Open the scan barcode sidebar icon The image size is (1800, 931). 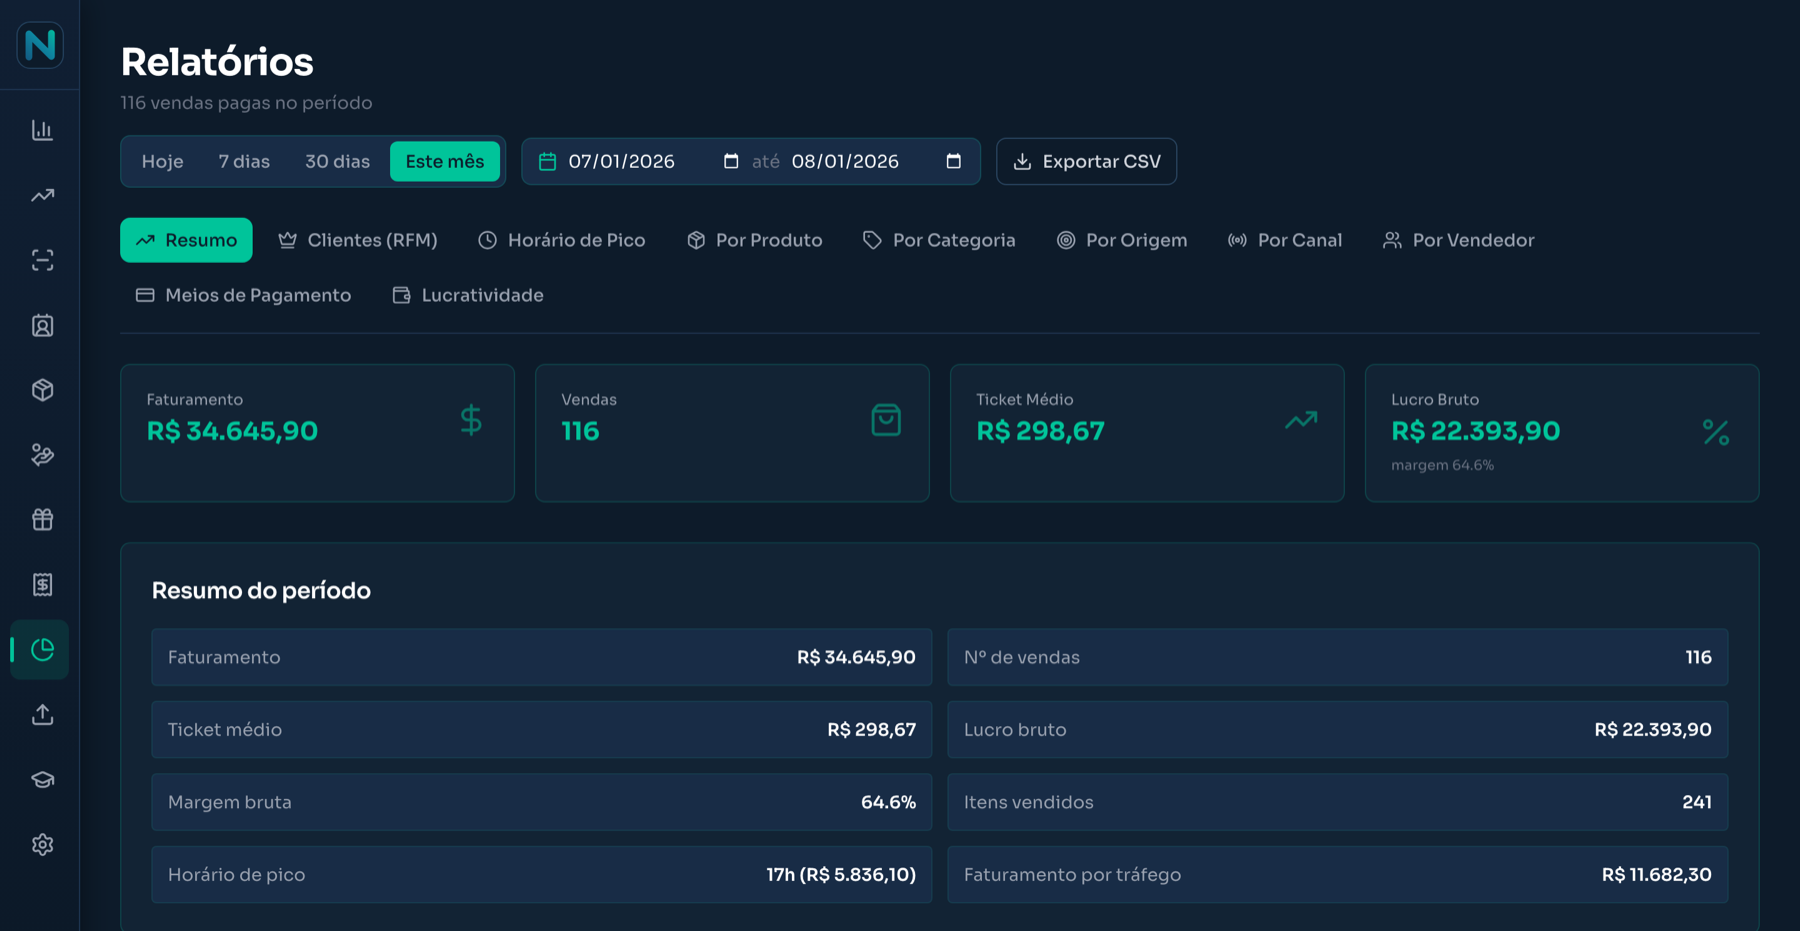(x=42, y=260)
